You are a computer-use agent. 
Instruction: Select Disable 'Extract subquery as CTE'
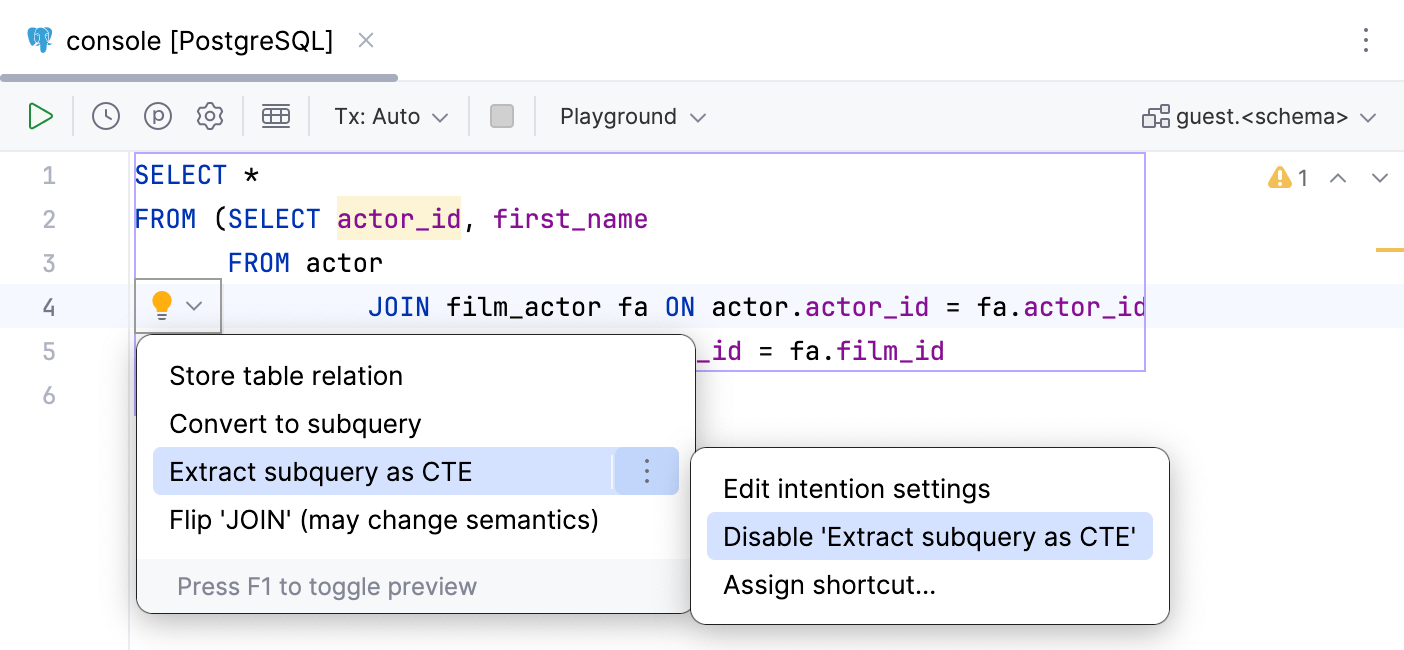(929, 537)
